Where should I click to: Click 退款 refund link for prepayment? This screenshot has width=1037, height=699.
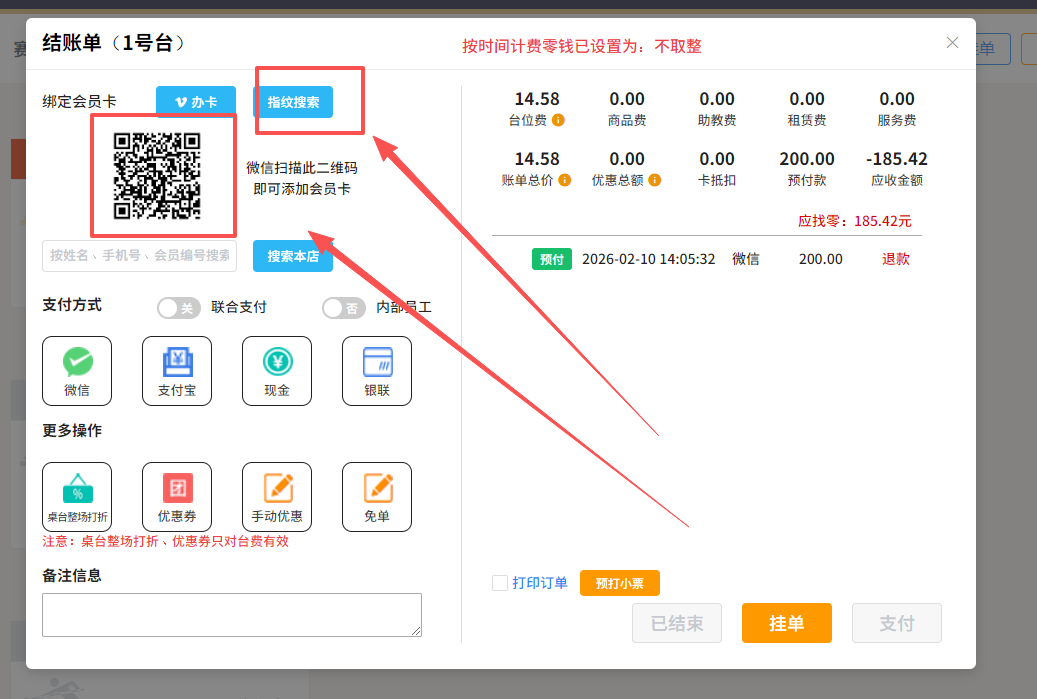(x=895, y=259)
